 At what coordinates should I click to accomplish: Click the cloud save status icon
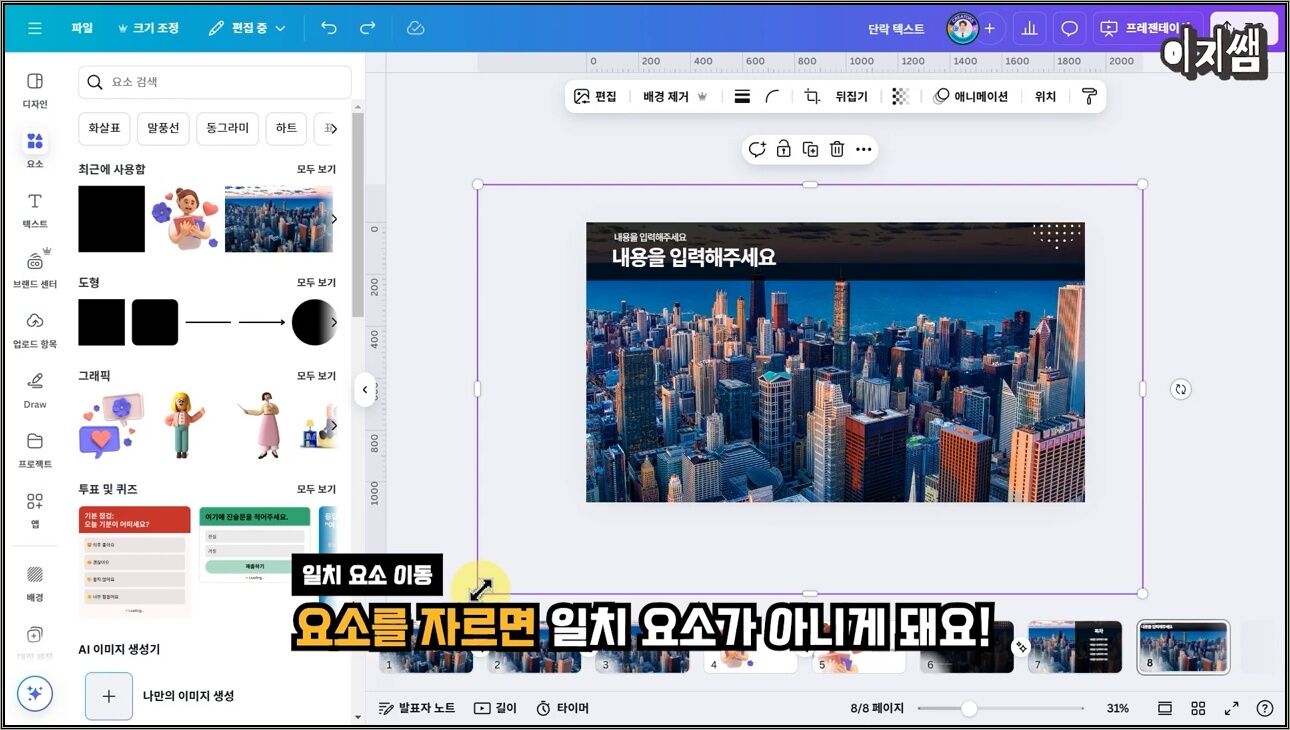click(416, 28)
